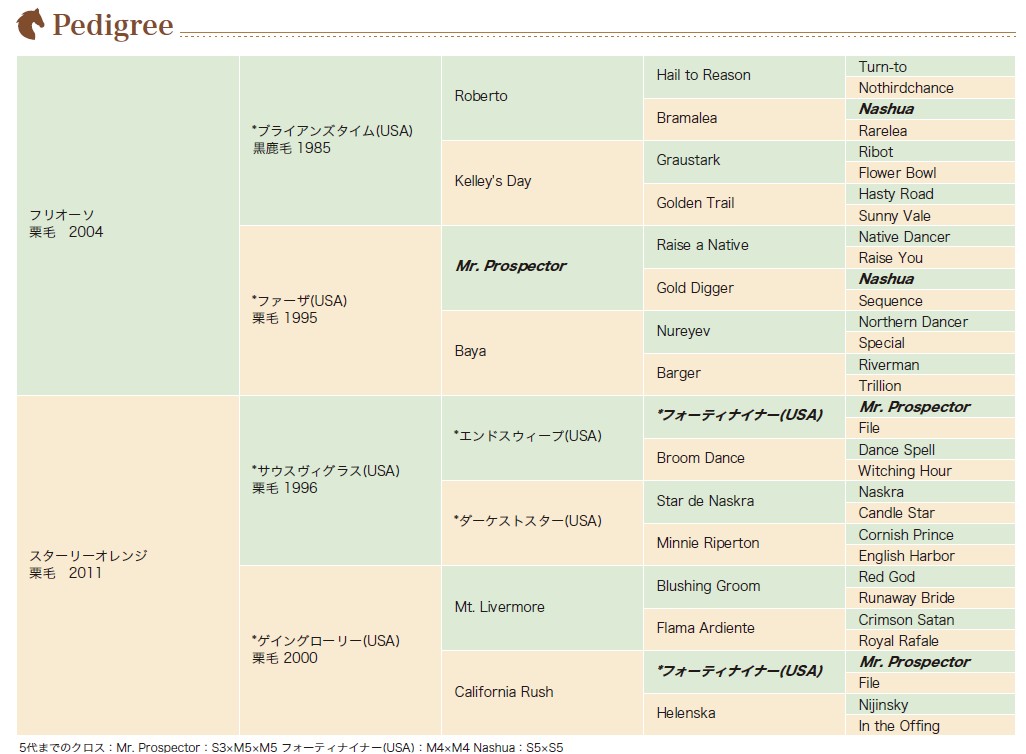The height and width of the screenshot is (754, 1026).
Task: Click the エンドスウィープ(USA) cell
Action: [542, 438]
